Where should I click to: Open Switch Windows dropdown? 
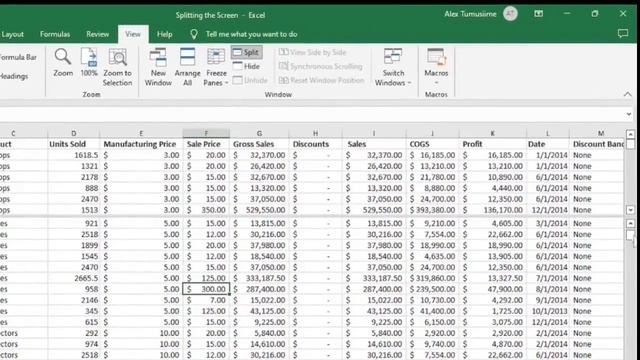click(393, 67)
